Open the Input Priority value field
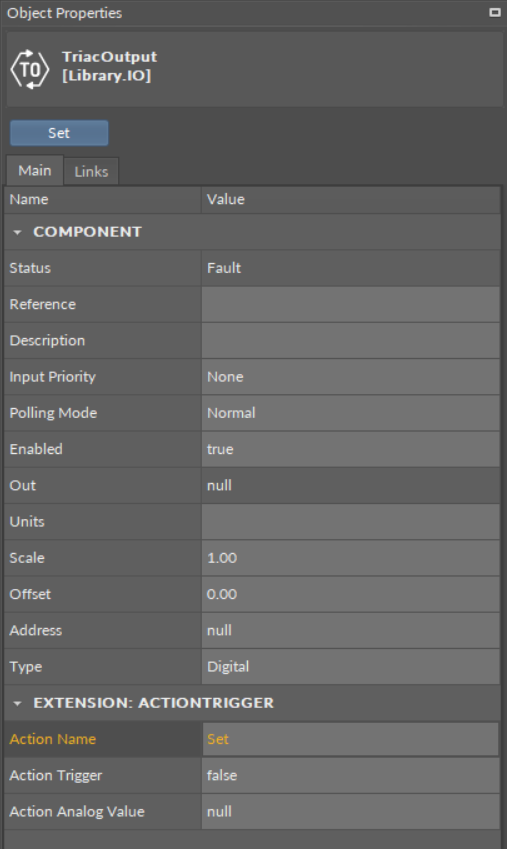 [x=350, y=377]
